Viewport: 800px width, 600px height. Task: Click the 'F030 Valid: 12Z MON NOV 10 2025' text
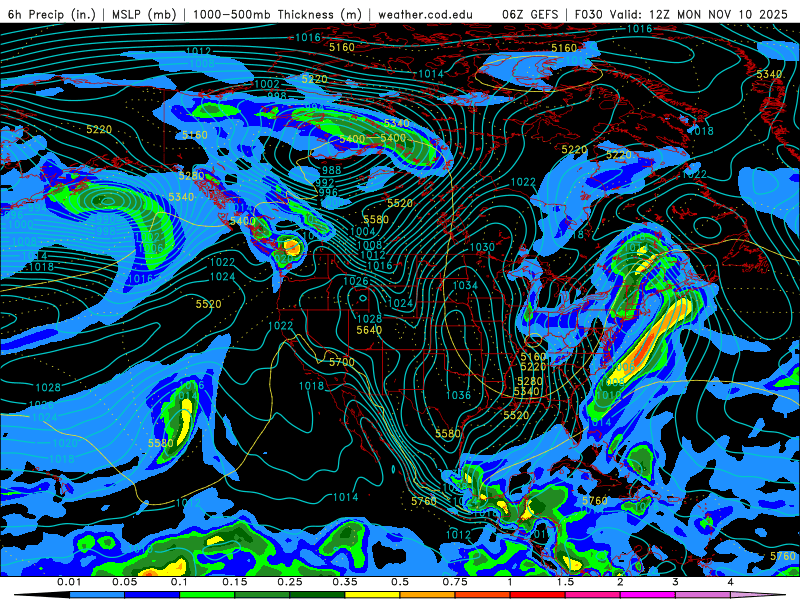pyautogui.click(x=681, y=14)
